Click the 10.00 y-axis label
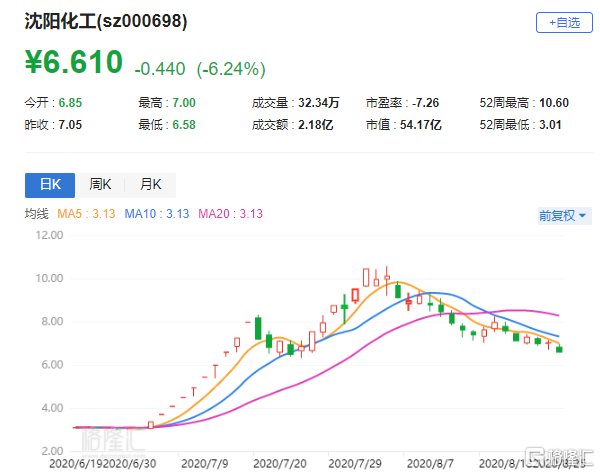Screen dimensions: 600x474 [49, 279]
